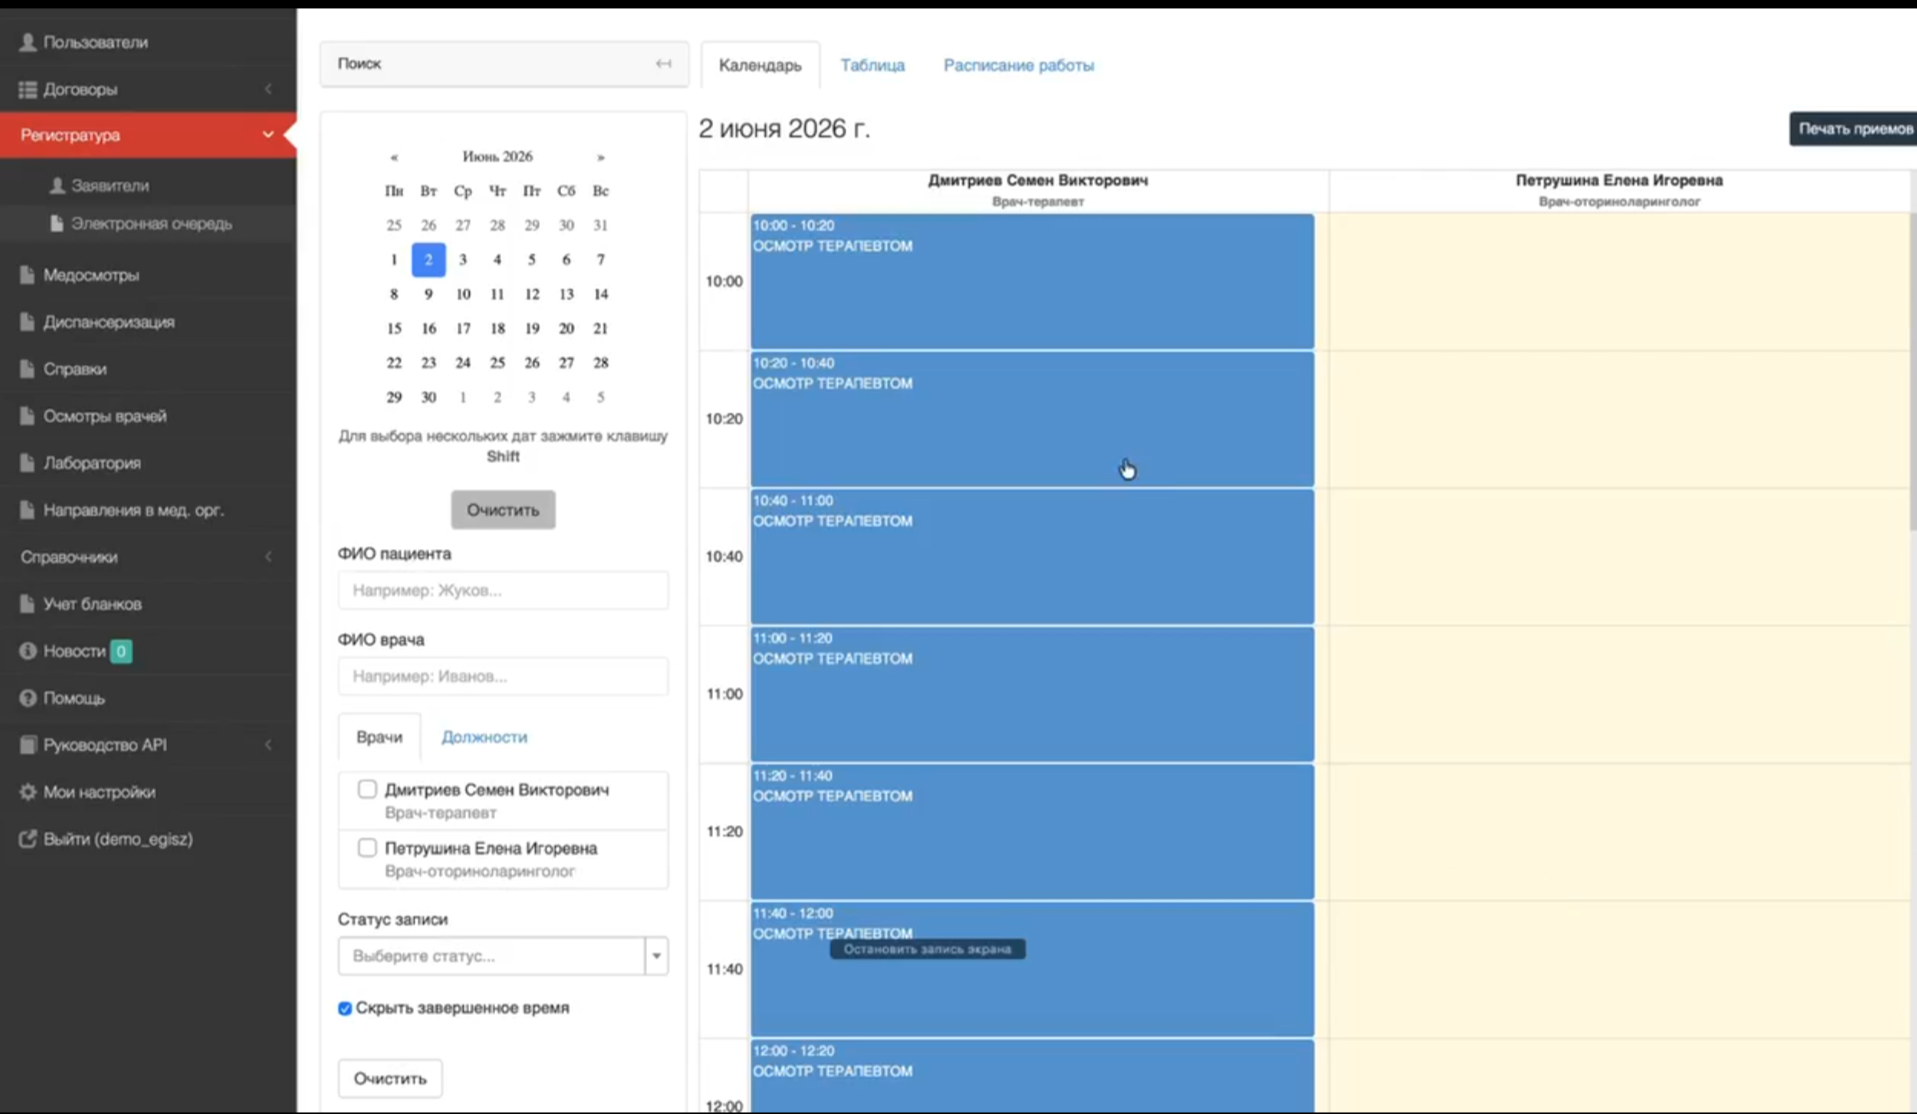The width and height of the screenshot is (1917, 1114).
Task: Uncheck Скрыть завершенное время
Action: point(345,1008)
